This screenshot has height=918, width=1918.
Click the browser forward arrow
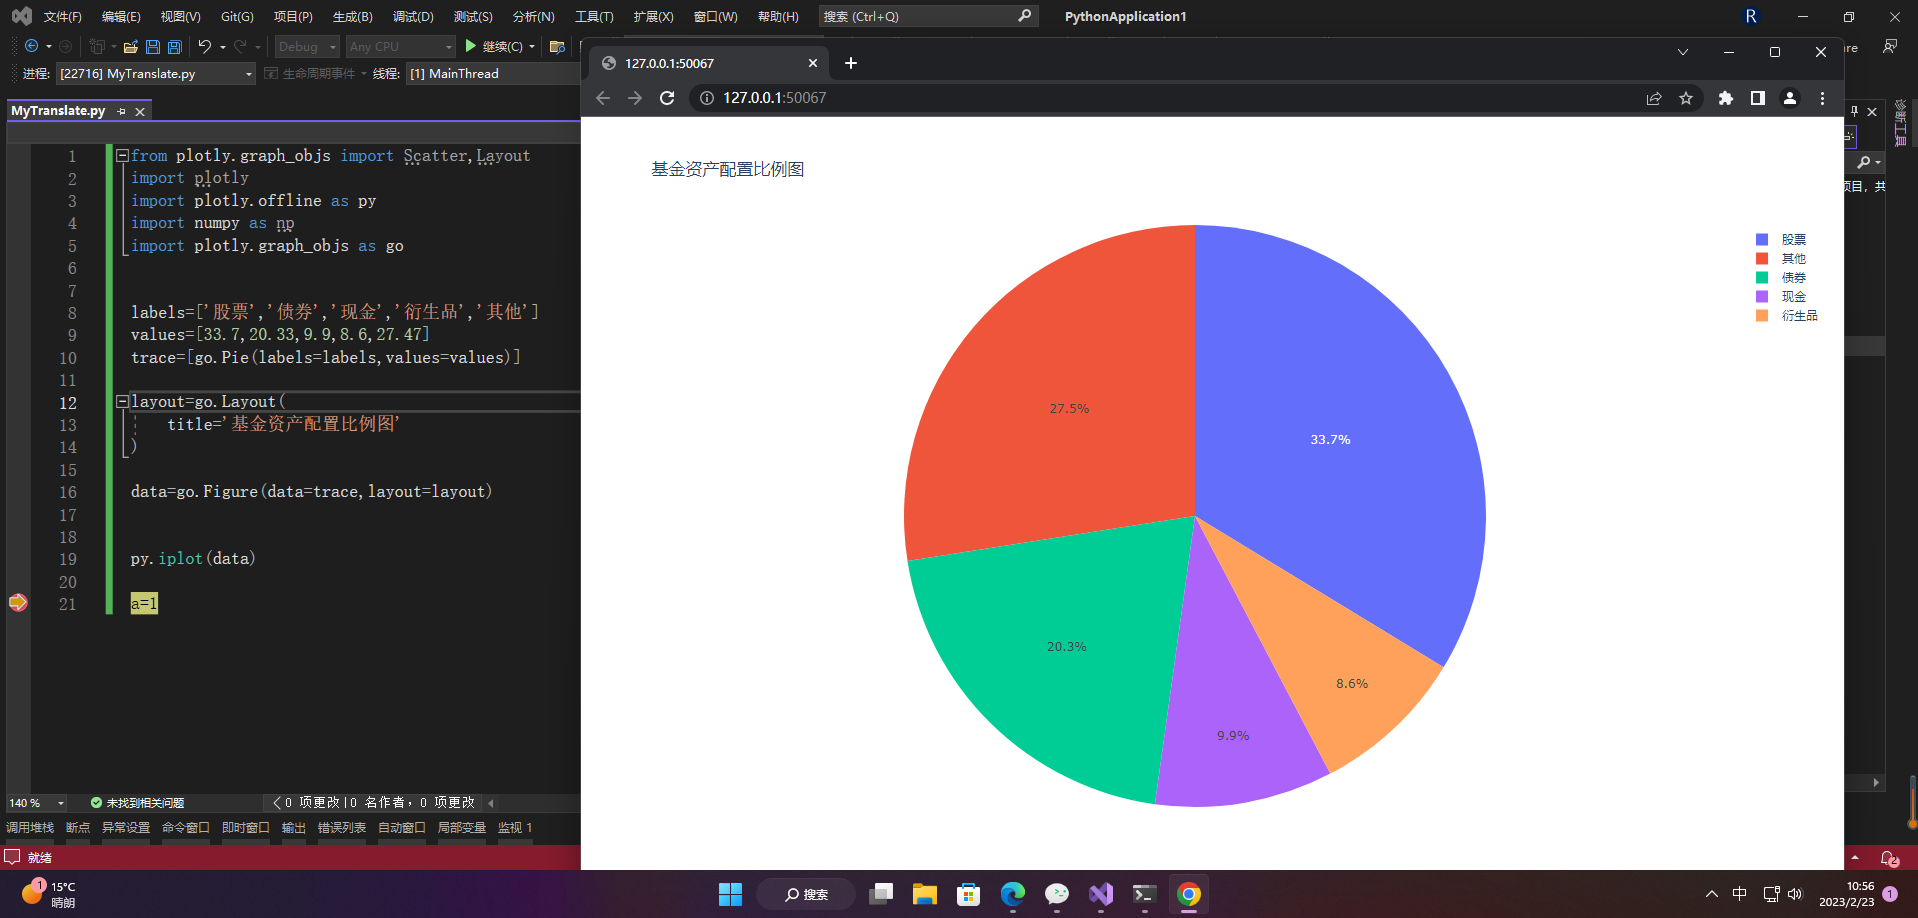click(x=634, y=98)
